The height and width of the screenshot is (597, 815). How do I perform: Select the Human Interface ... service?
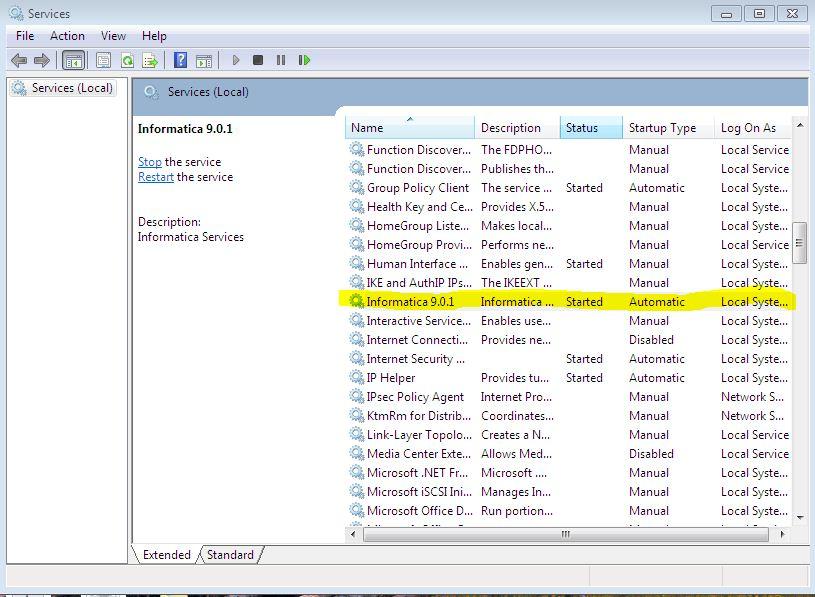click(x=417, y=263)
